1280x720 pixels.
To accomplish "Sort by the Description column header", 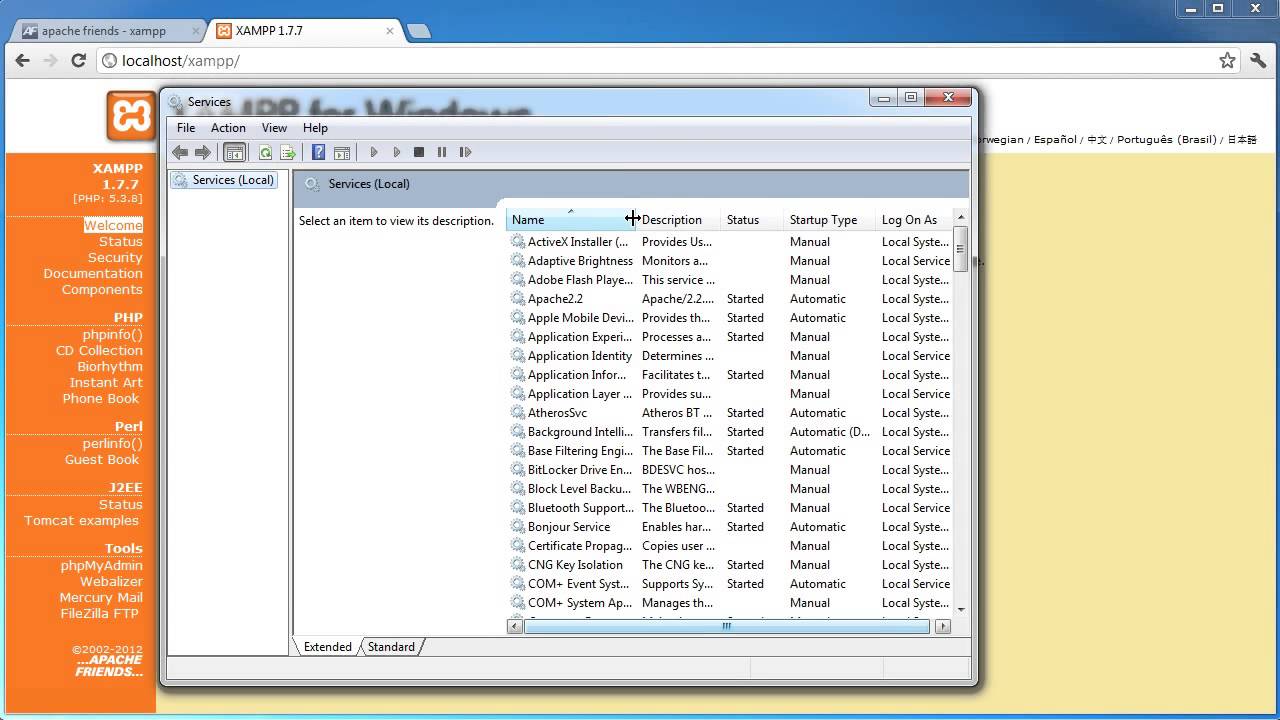I will coord(678,220).
